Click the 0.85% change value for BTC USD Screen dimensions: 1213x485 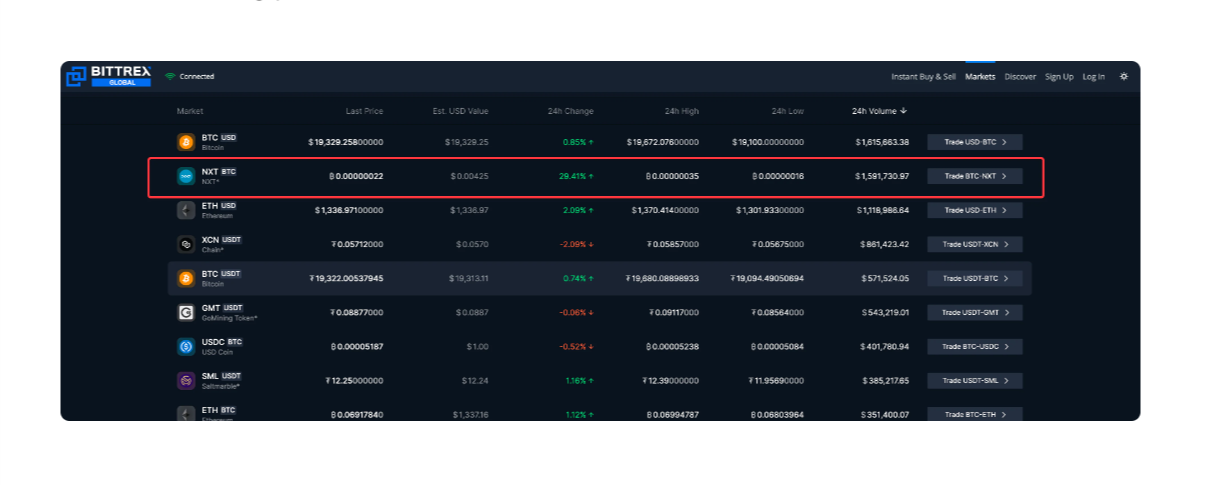tap(578, 142)
